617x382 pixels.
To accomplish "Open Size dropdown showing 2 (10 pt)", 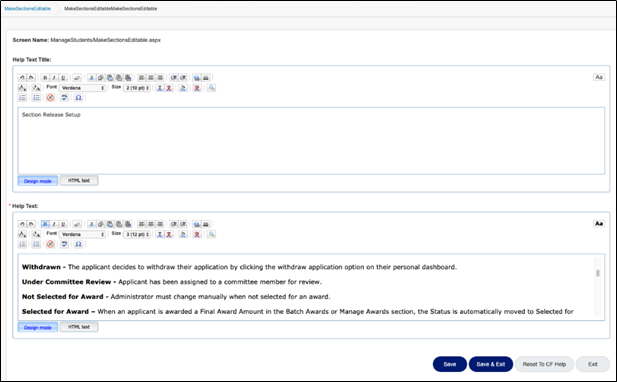I will pyautogui.click(x=137, y=88).
